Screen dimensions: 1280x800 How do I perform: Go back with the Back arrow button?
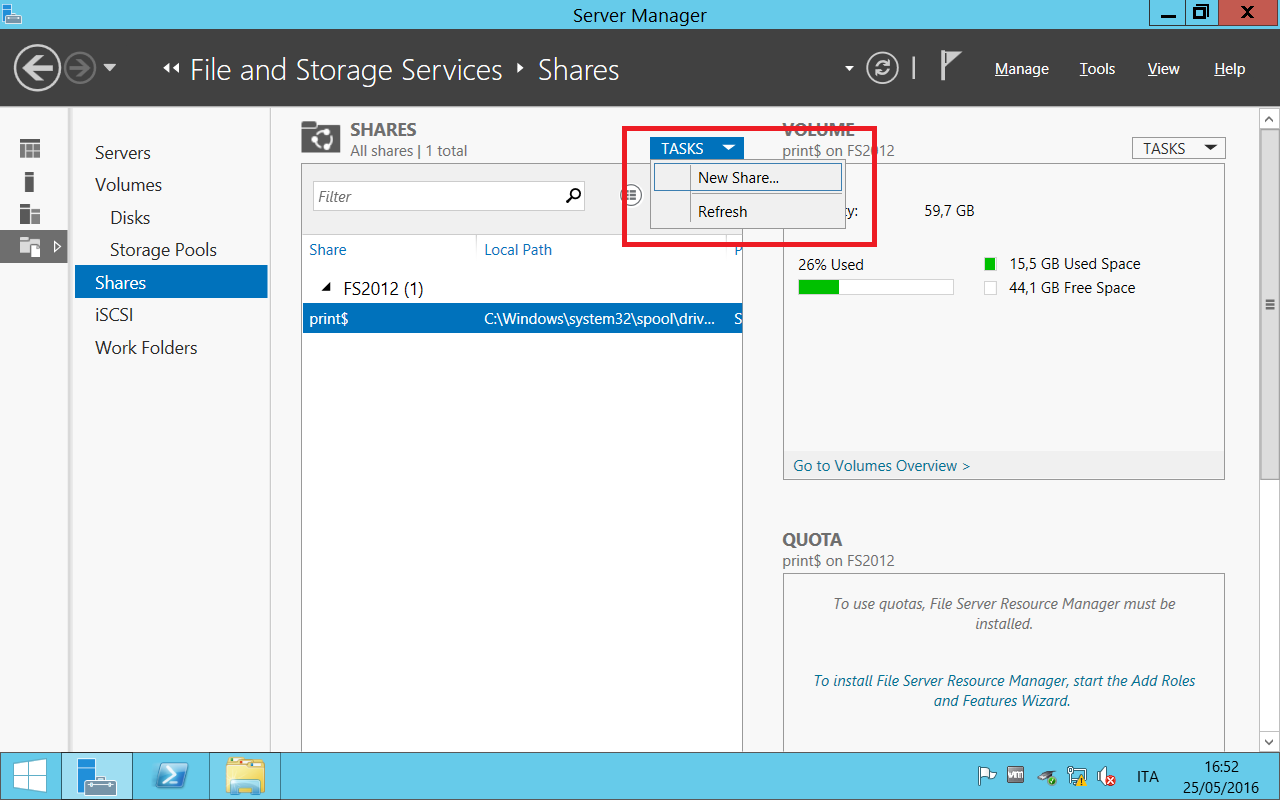(38, 68)
